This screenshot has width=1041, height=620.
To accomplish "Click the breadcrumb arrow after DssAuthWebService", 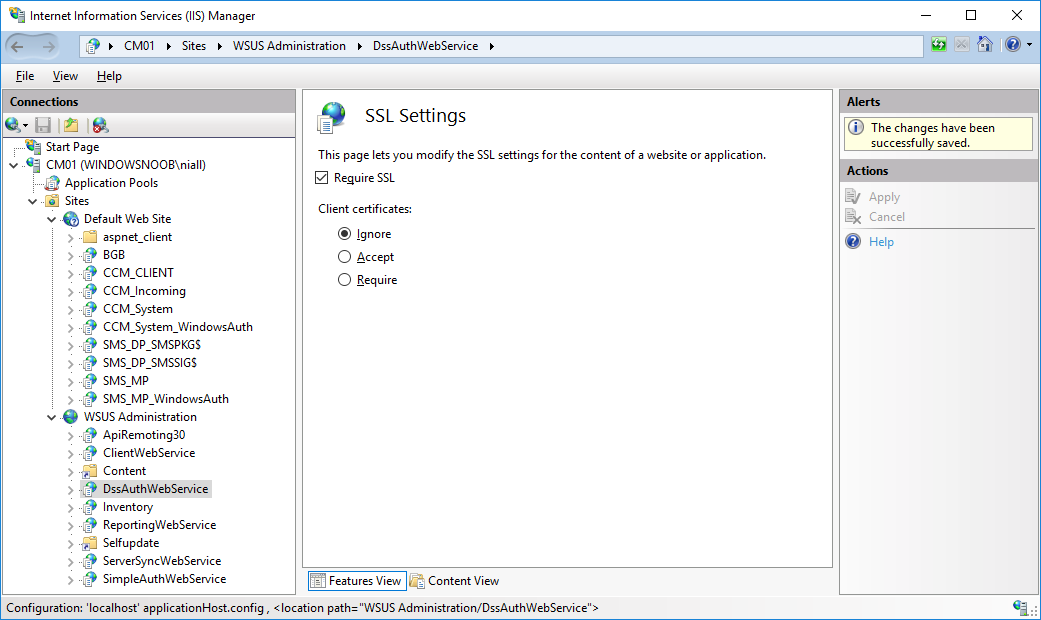I will [491, 46].
